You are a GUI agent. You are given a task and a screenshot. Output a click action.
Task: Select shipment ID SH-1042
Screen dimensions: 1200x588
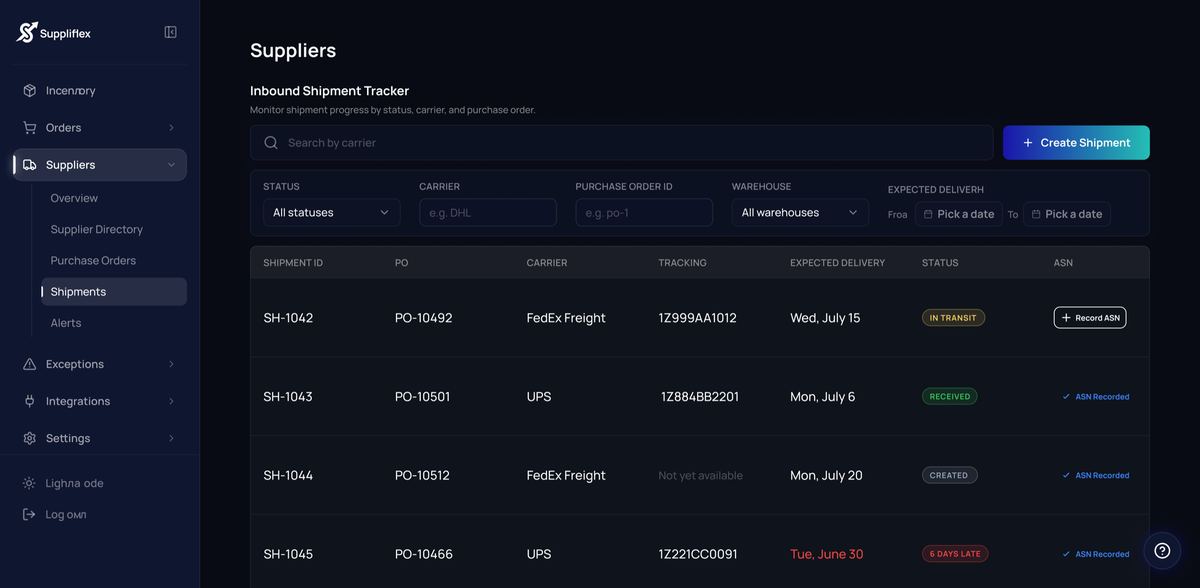click(x=288, y=318)
